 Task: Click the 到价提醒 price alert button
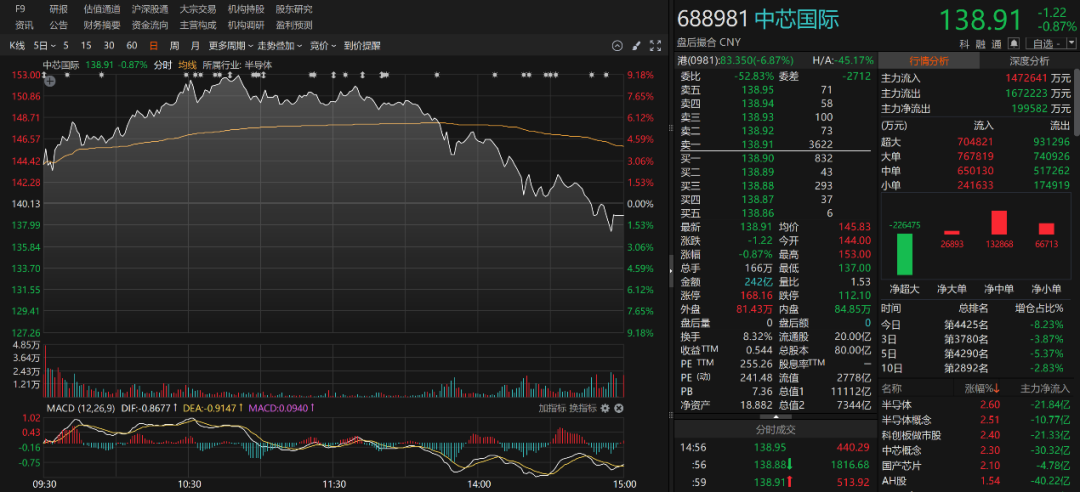362,46
